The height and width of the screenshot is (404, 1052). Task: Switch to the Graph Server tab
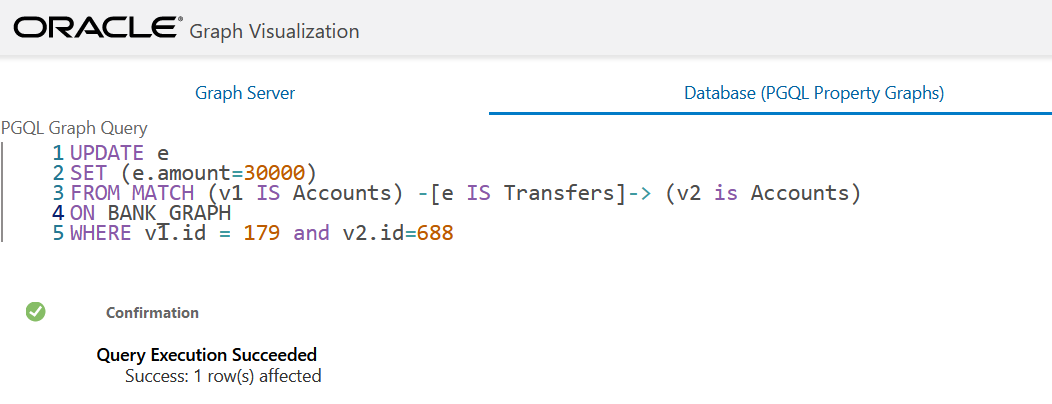point(245,93)
